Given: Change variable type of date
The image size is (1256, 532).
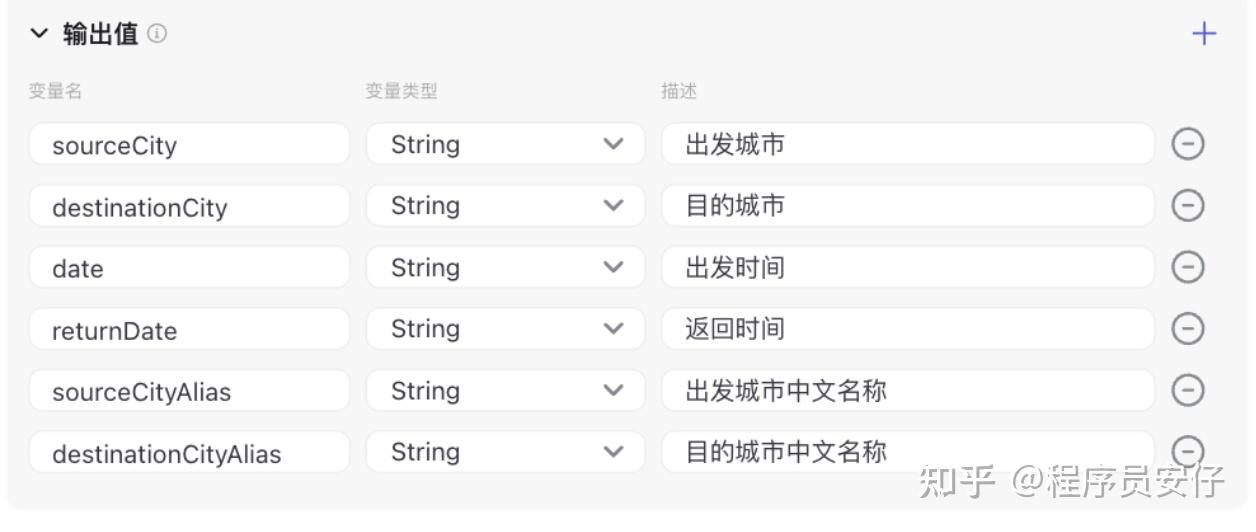Looking at the screenshot, I should tap(505, 267).
